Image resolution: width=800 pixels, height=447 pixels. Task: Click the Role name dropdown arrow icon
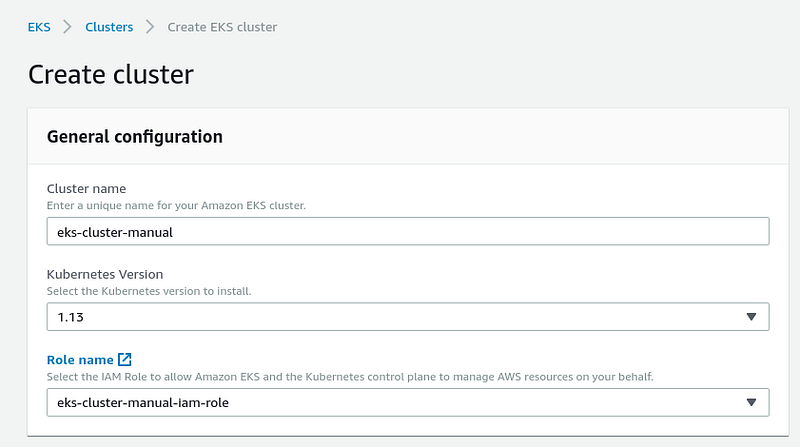pos(751,403)
